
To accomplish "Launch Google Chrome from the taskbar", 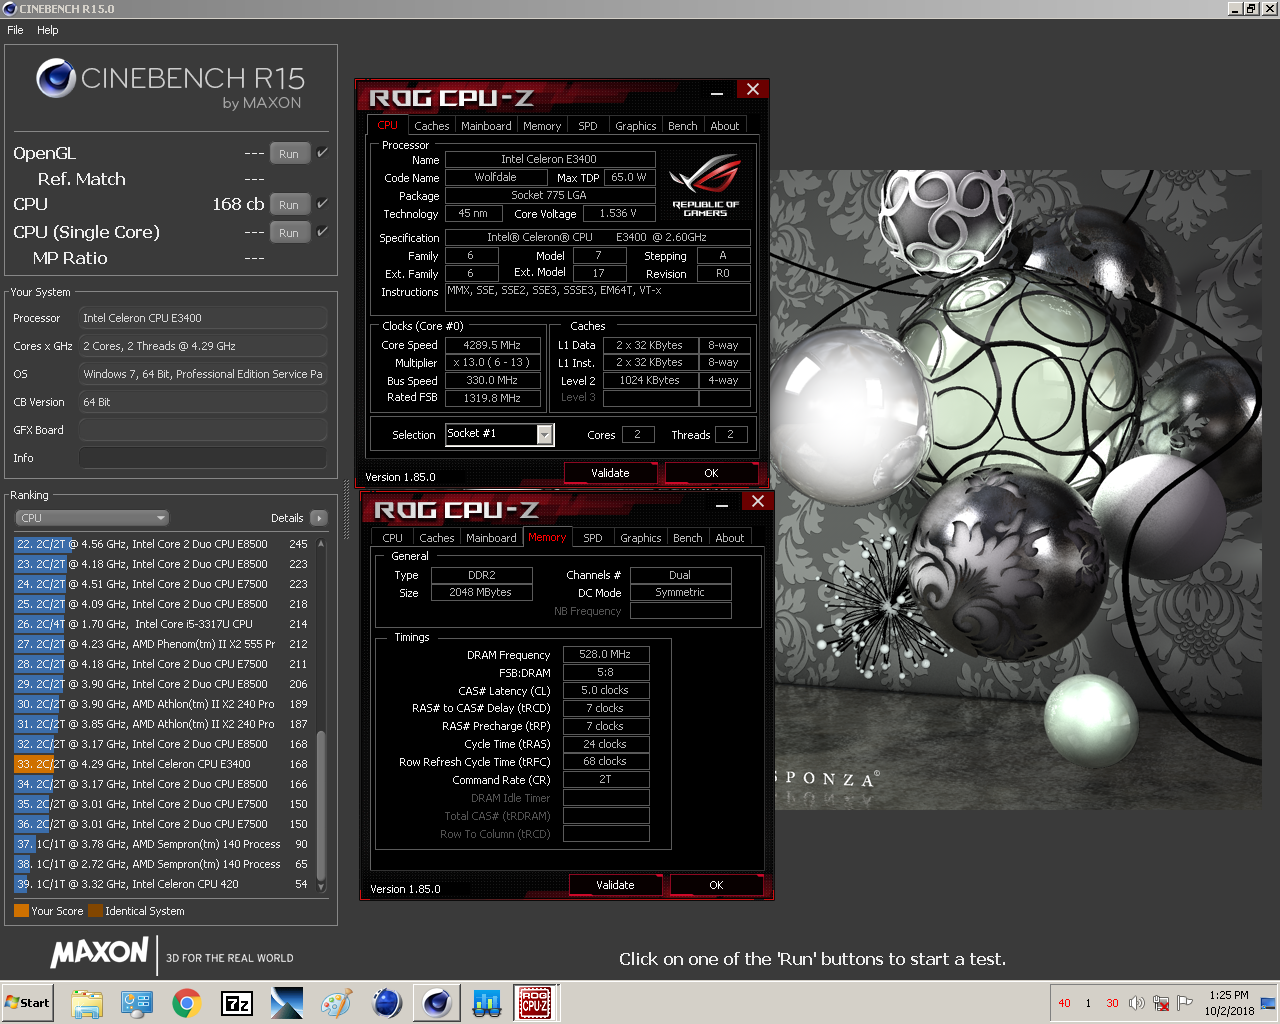I will pos(187,1003).
